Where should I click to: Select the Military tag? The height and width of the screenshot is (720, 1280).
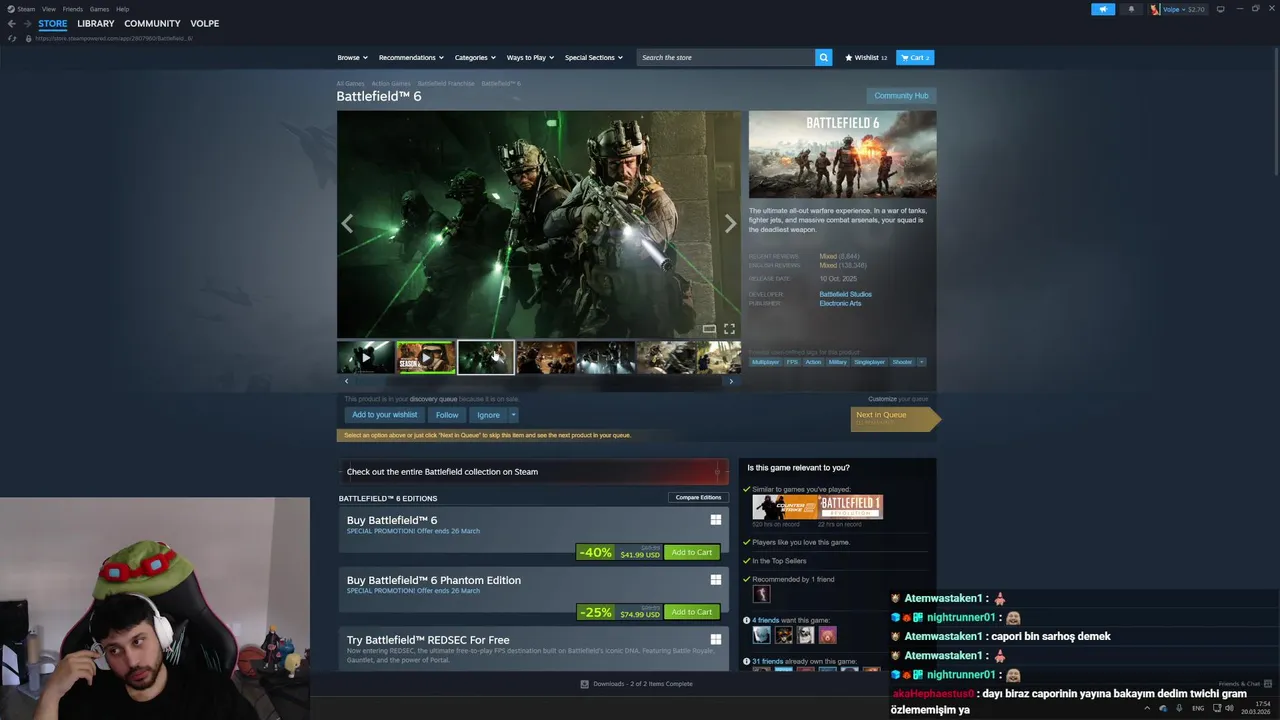(x=837, y=362)
